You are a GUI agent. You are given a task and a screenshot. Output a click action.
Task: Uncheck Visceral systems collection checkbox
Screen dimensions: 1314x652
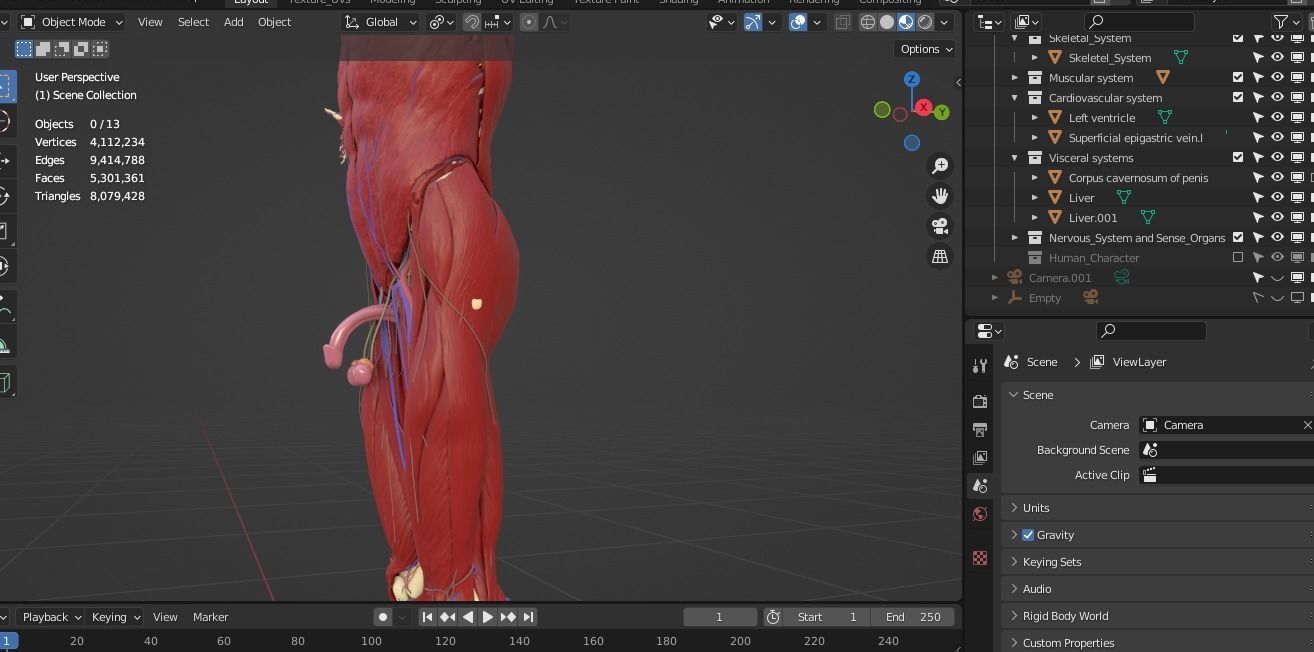coord(1238,158)
